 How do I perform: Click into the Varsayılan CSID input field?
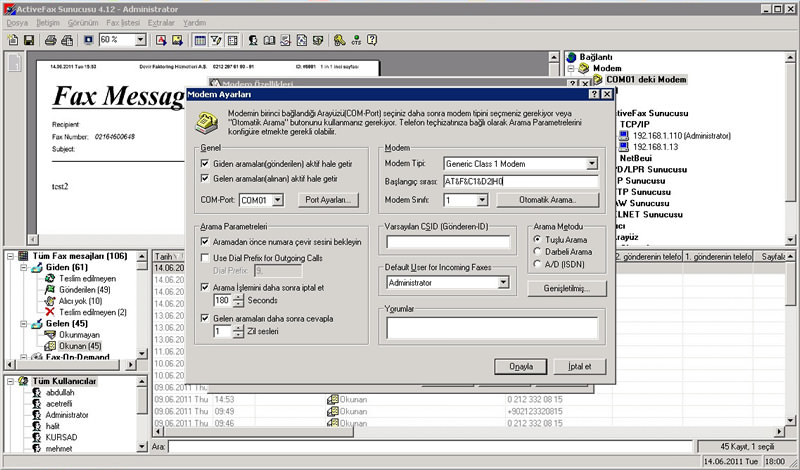[x=448, y=242]
